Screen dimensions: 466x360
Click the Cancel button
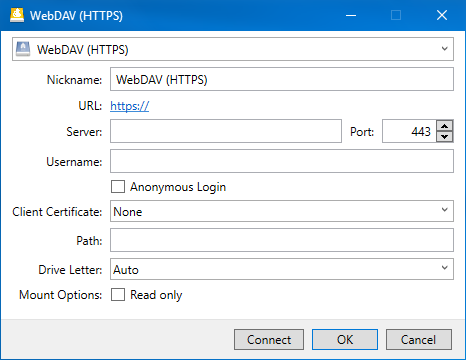(419, 340)
